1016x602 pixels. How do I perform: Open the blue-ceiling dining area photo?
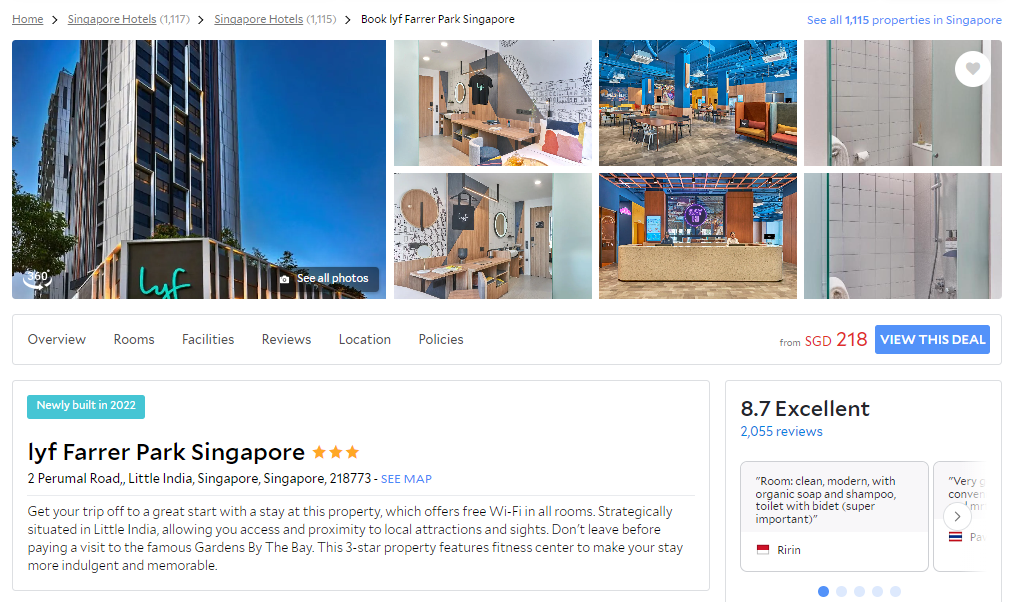[698, 103]
